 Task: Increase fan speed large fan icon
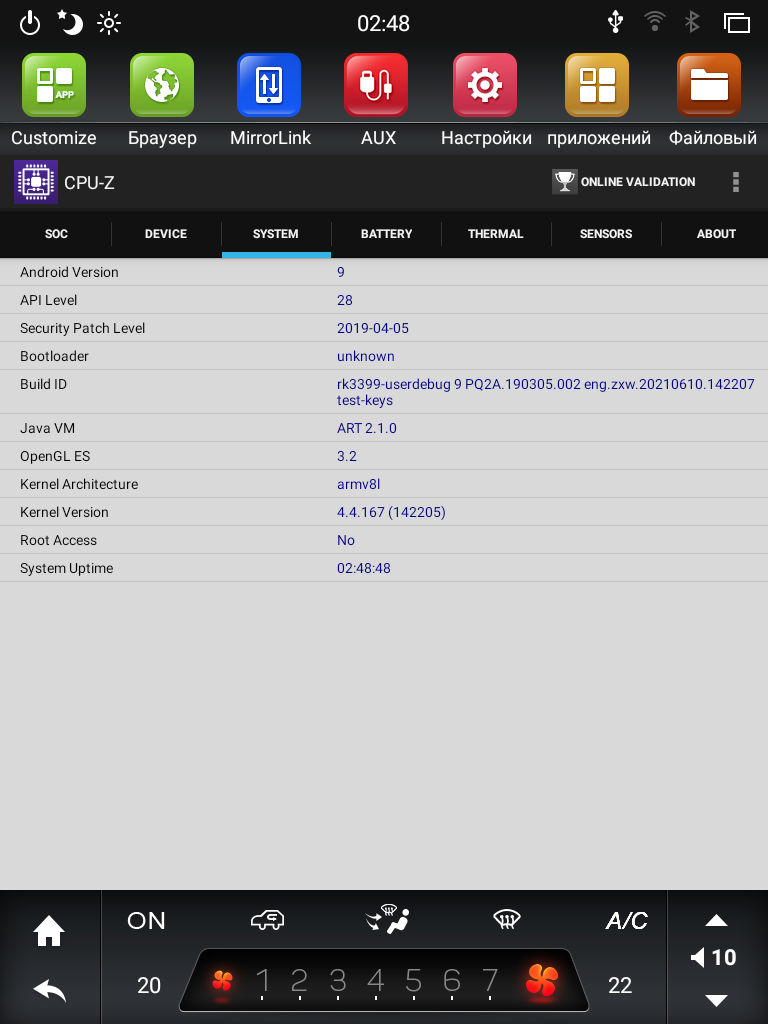pos(542,981)
